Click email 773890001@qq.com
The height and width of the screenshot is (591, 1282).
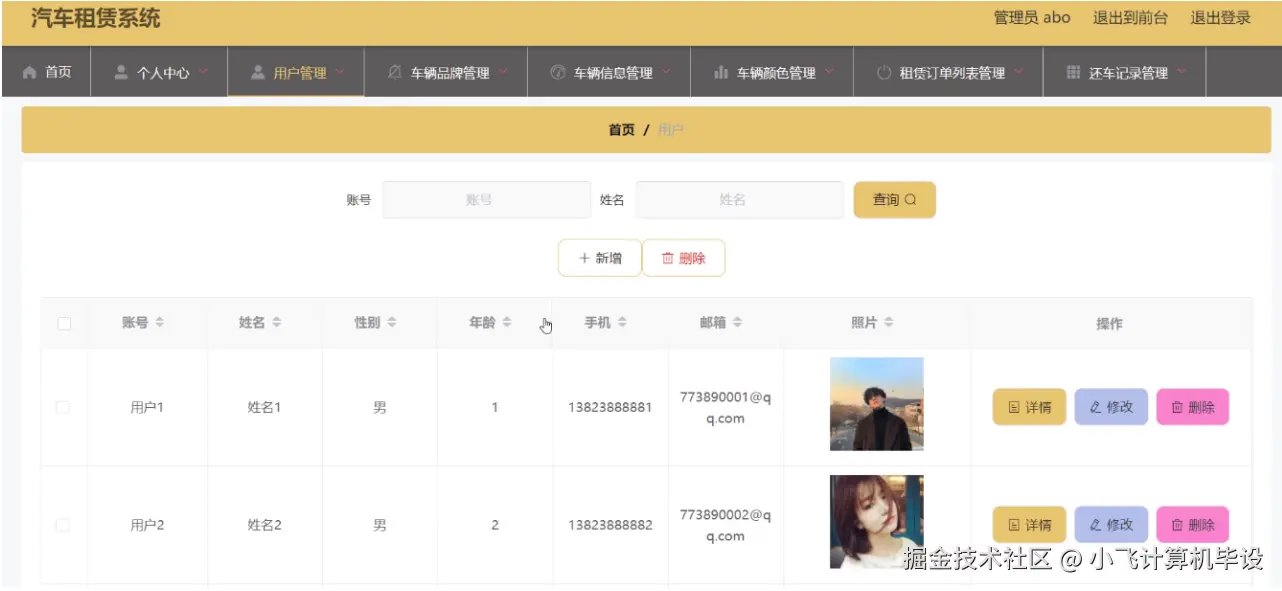point(725,408)
